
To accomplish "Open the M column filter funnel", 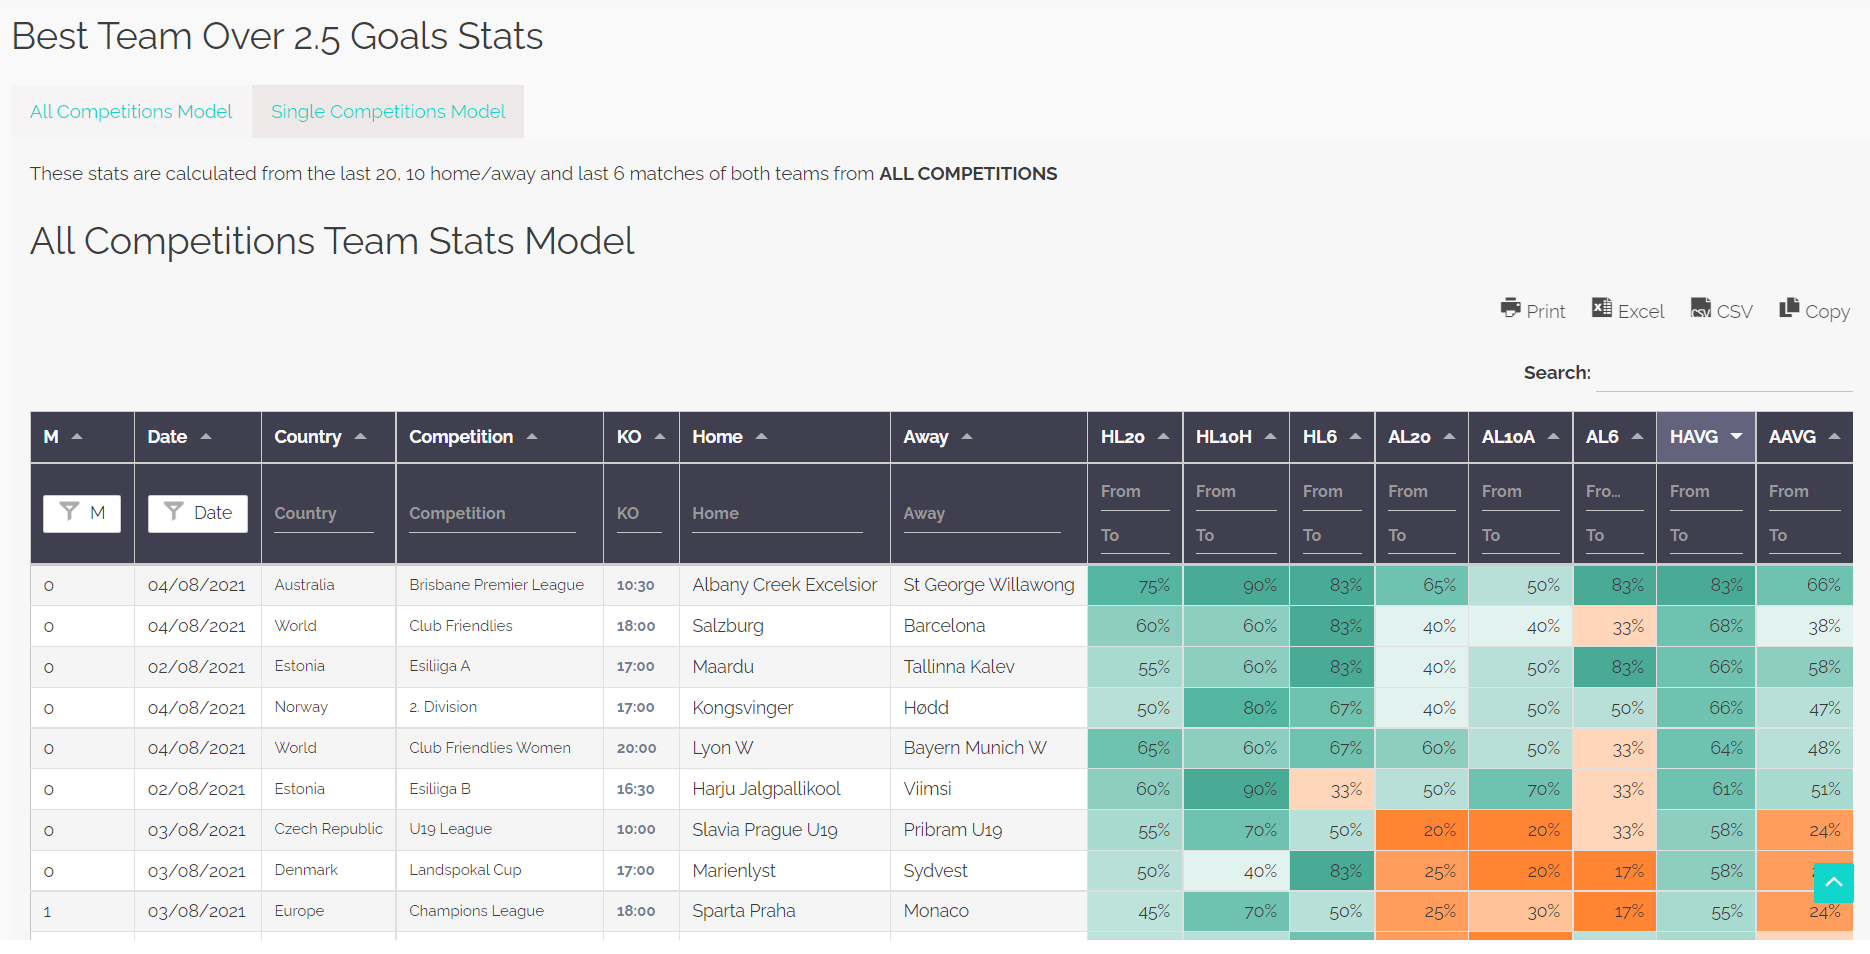I will [82, 513].
